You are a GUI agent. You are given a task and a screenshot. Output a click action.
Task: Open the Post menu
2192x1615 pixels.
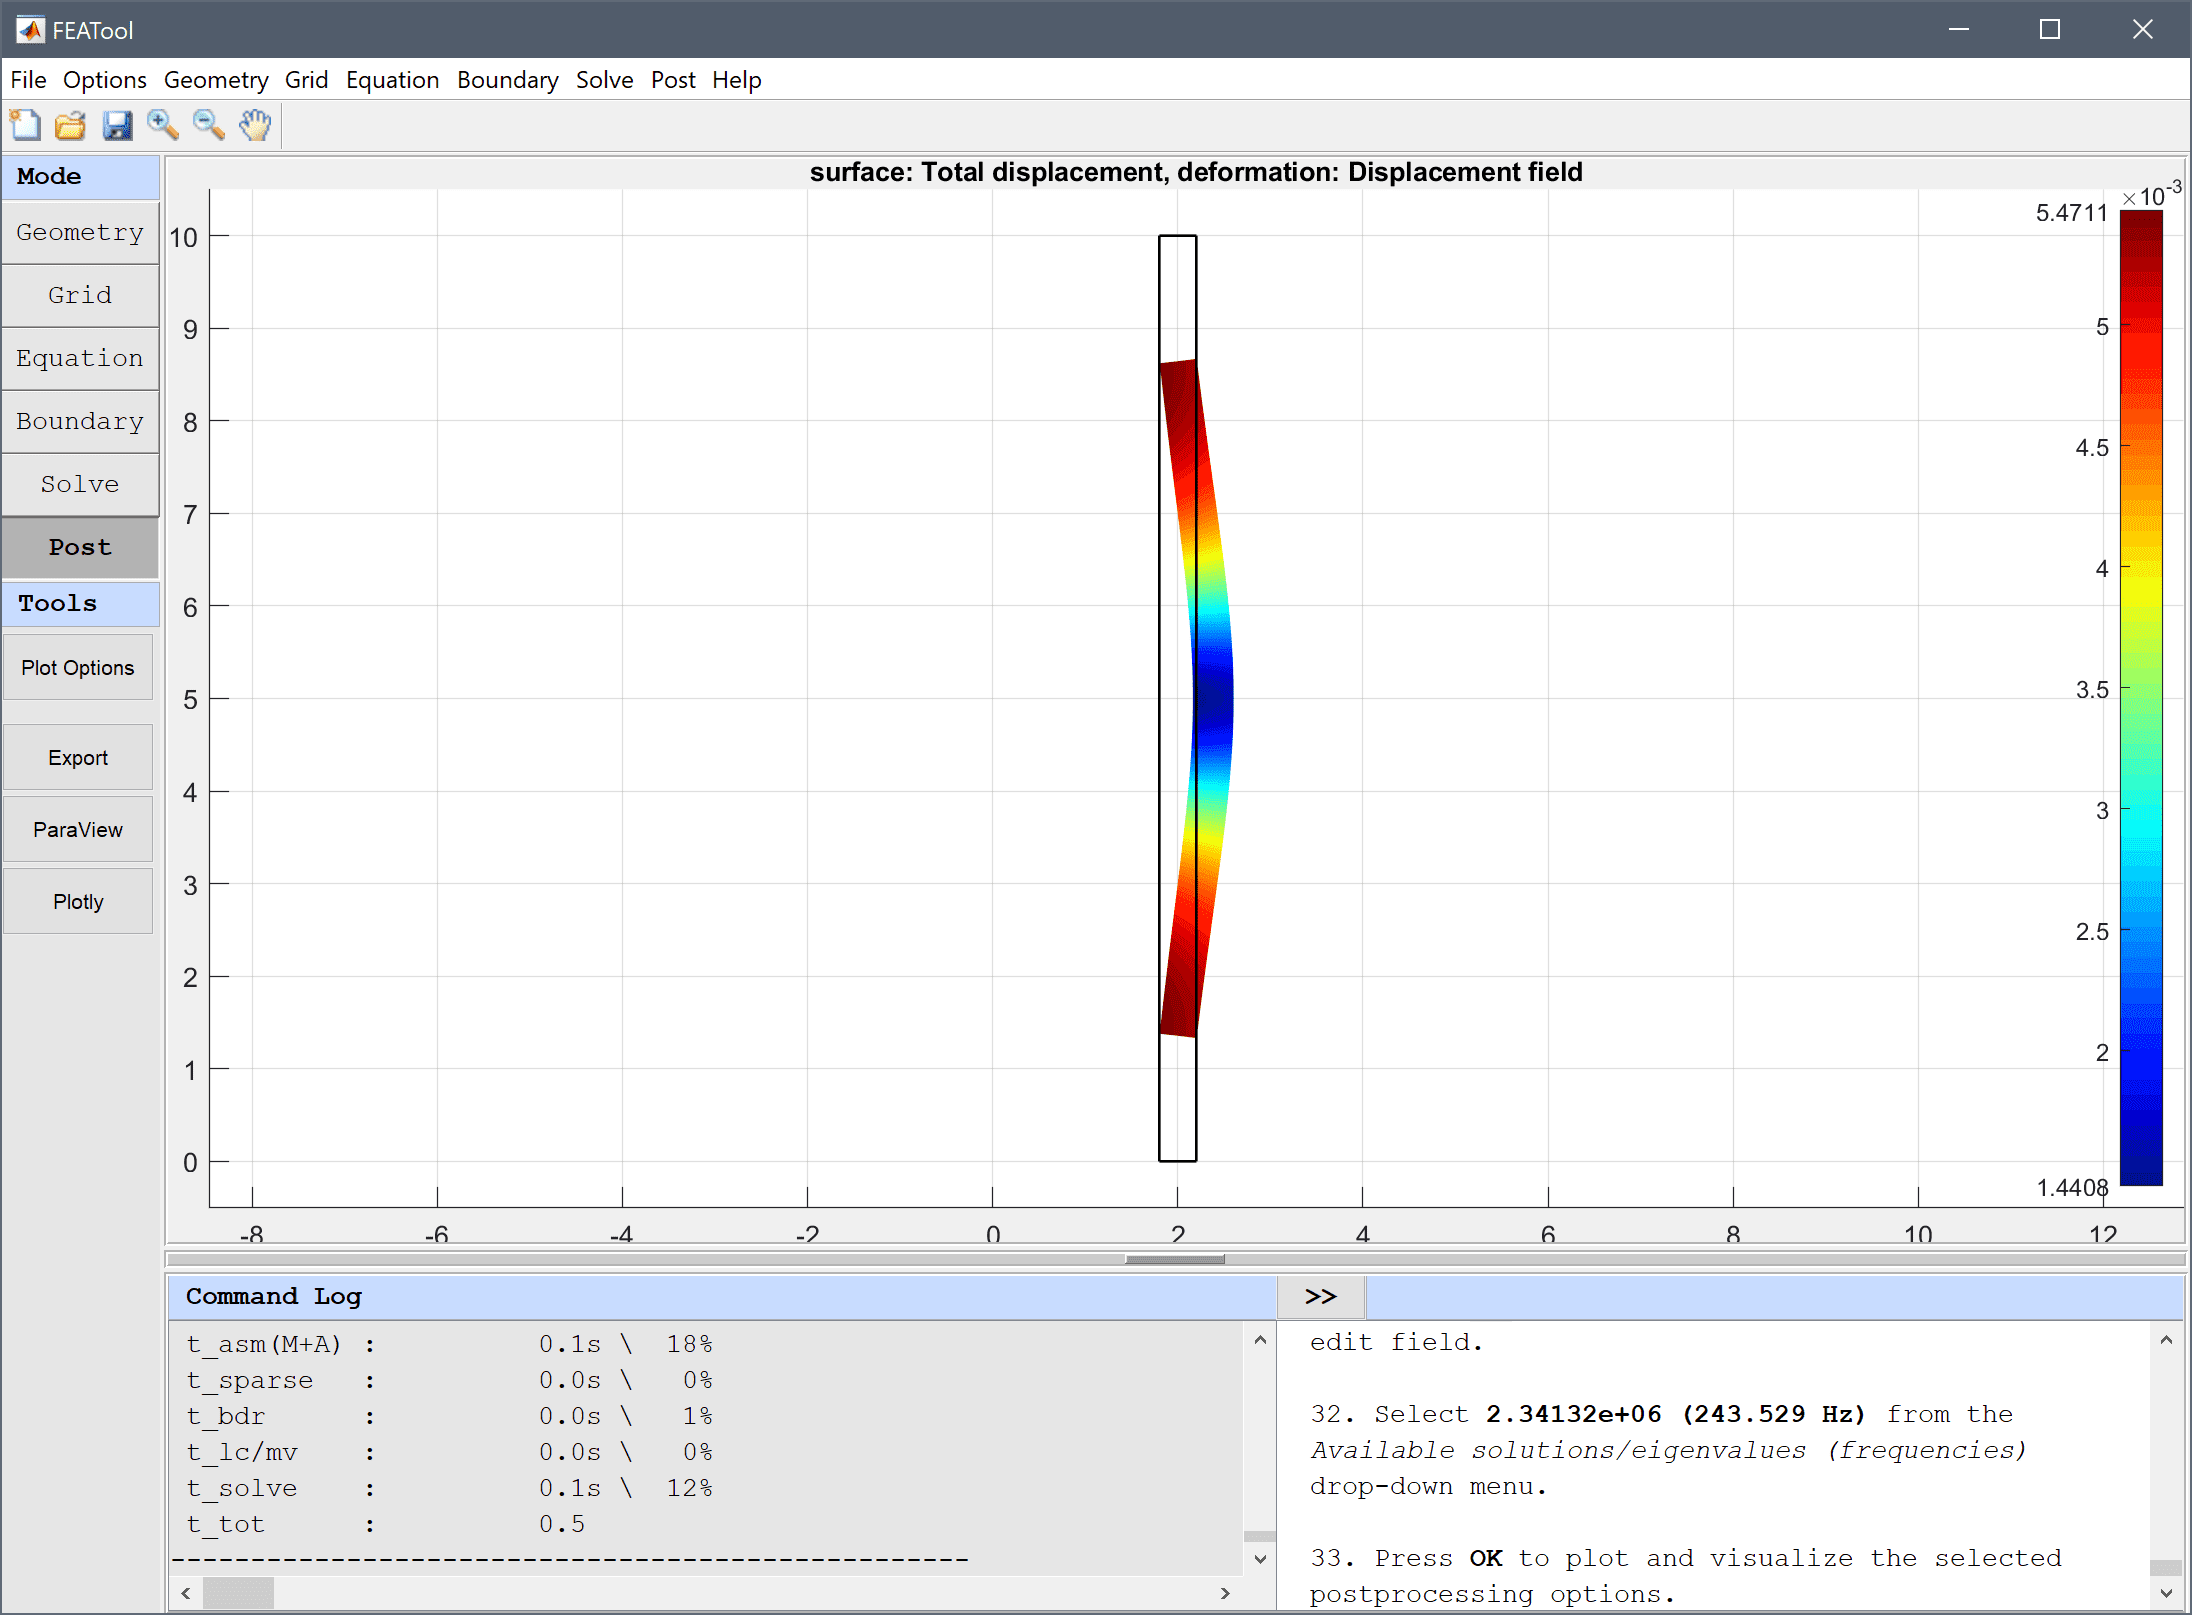tap(672, 80)
